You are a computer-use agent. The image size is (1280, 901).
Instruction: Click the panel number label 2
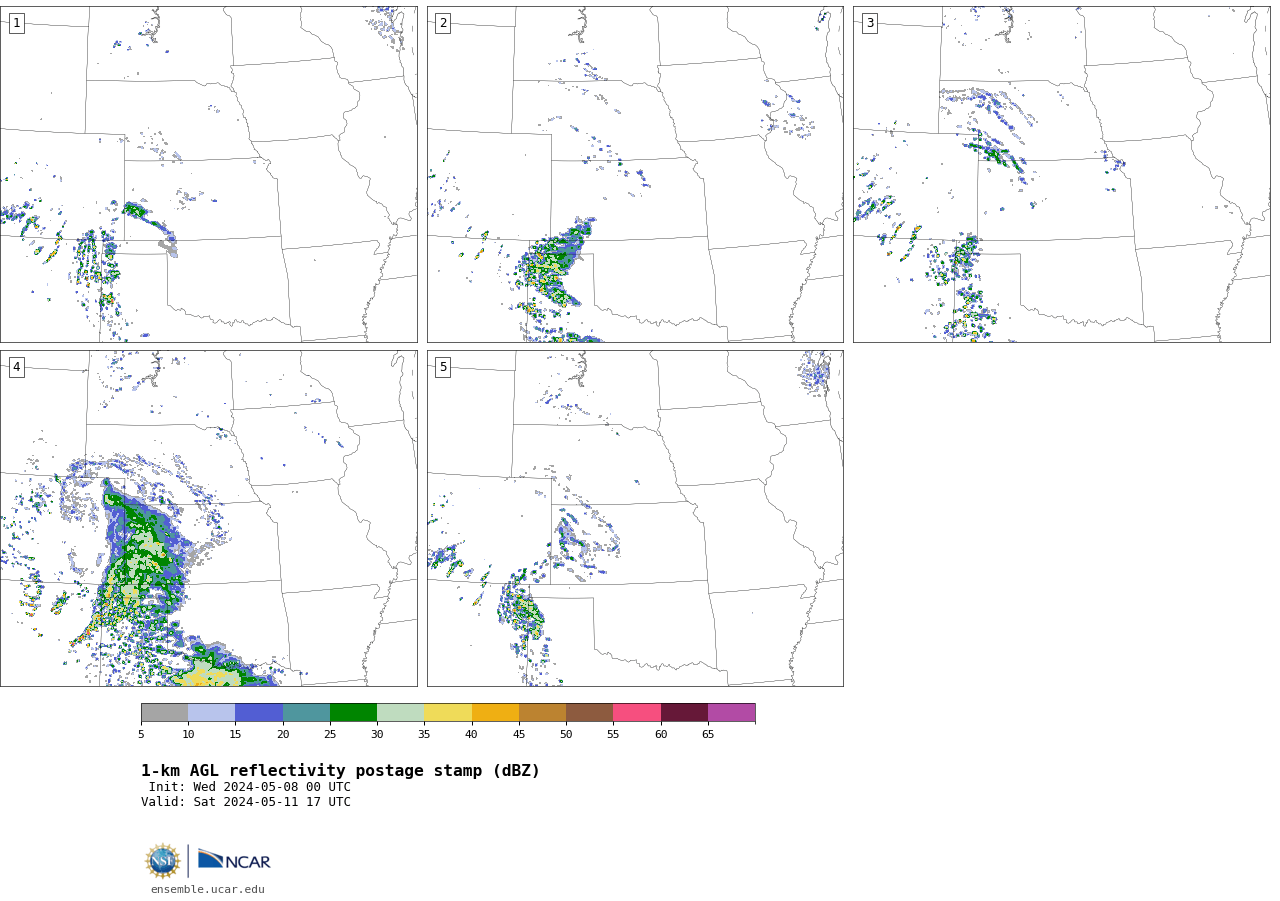[x=443, y=23]
